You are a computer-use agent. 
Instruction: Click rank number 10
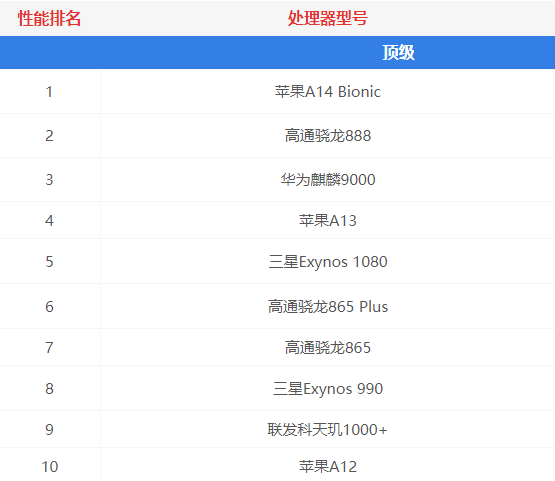[x=50, y=467]
